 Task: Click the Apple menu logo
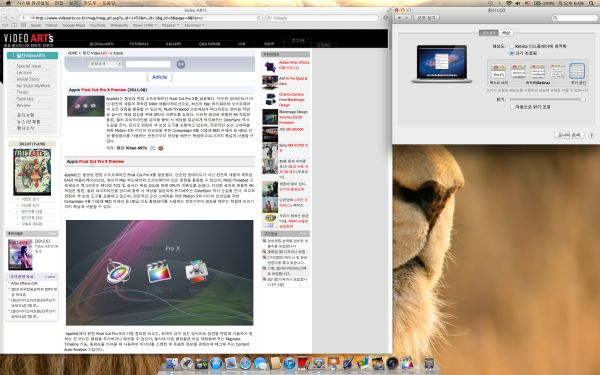point(8,3)
